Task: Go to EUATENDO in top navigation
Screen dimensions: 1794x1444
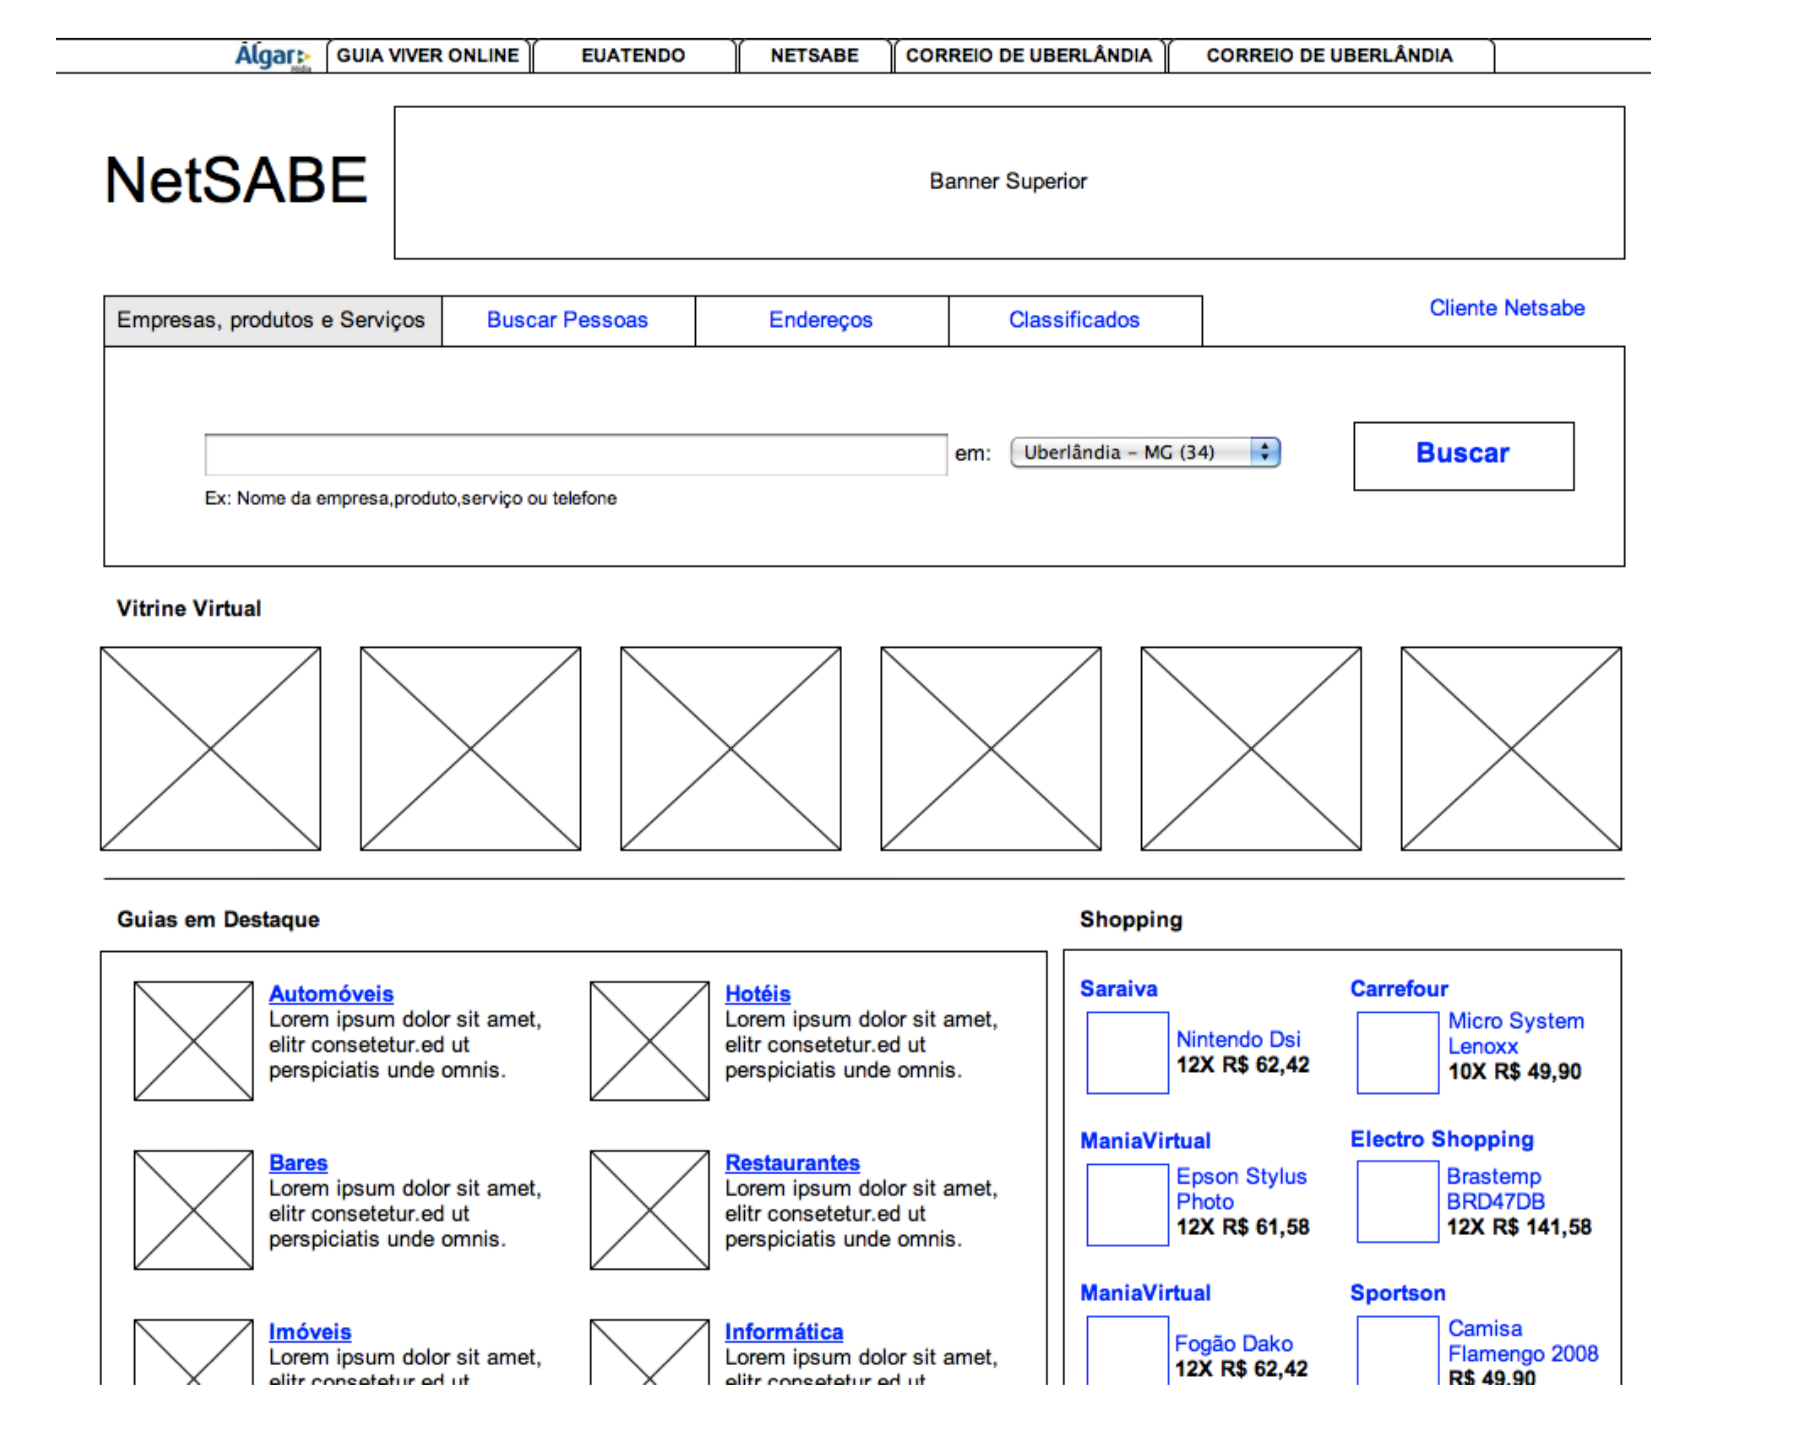Action: point(633,56)
